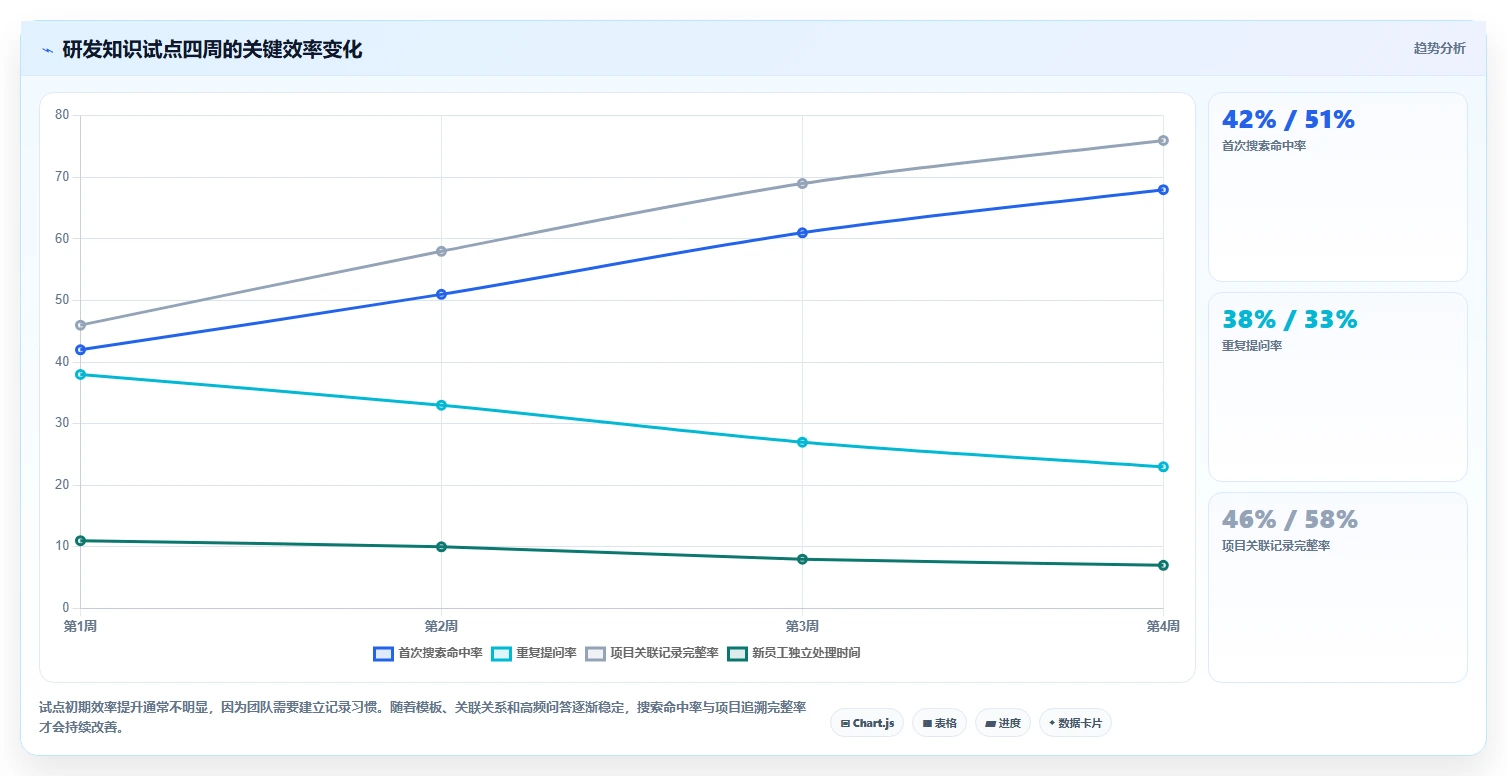The width and height of the screenshot is (1507, 776).
Task: Toggle 重复提问率 legend item
Action: [533, 653]
